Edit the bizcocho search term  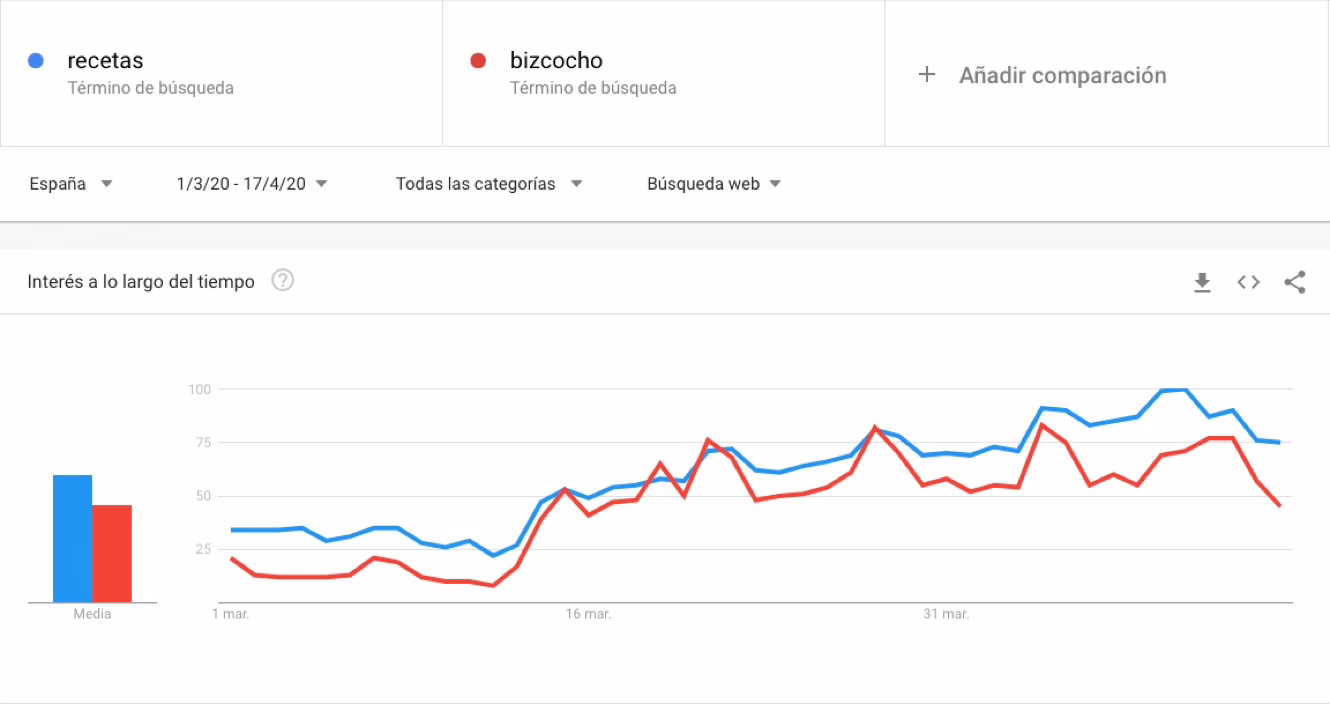[x=556, y=61]
